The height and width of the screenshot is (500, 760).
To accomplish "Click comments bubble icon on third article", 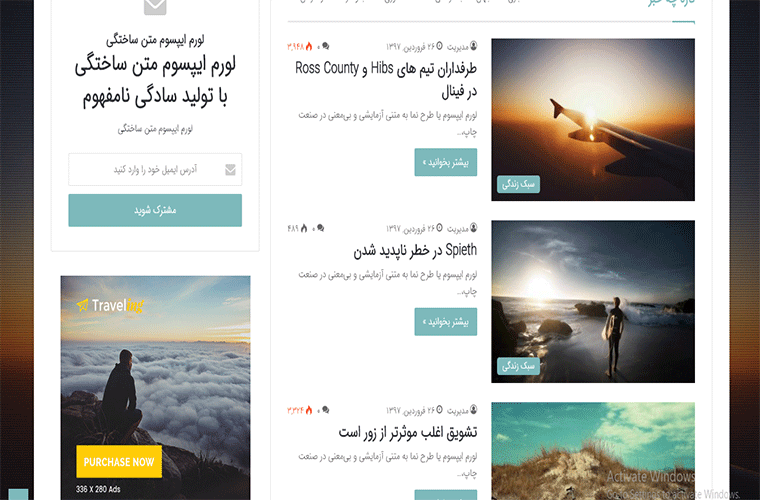I will coord(325,410).
